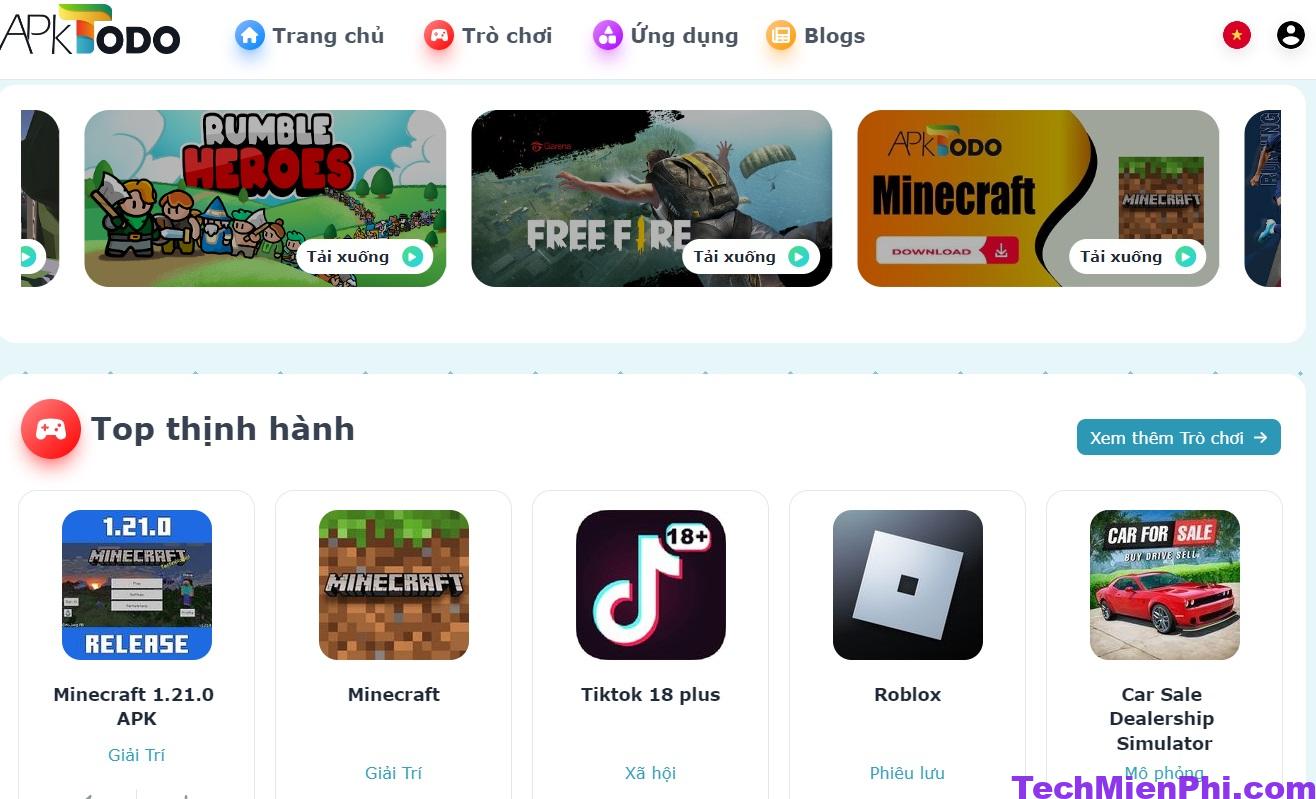
Task: Open the Trò chơi menu
Action: click(507, 36)
